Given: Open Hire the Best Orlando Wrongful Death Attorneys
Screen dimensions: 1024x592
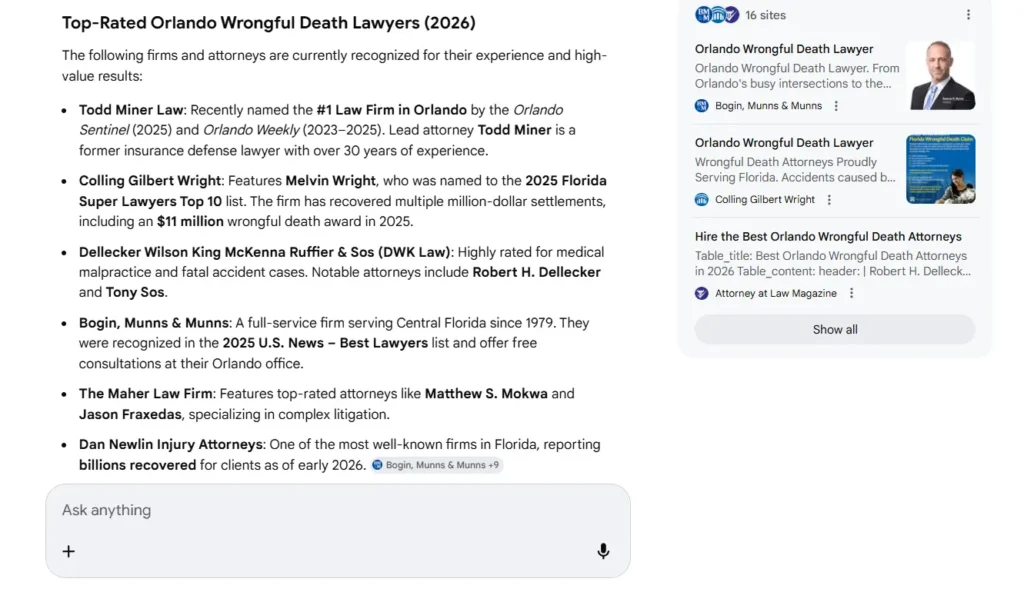Looking at the screenshot, I should click(x=828, y=237).
